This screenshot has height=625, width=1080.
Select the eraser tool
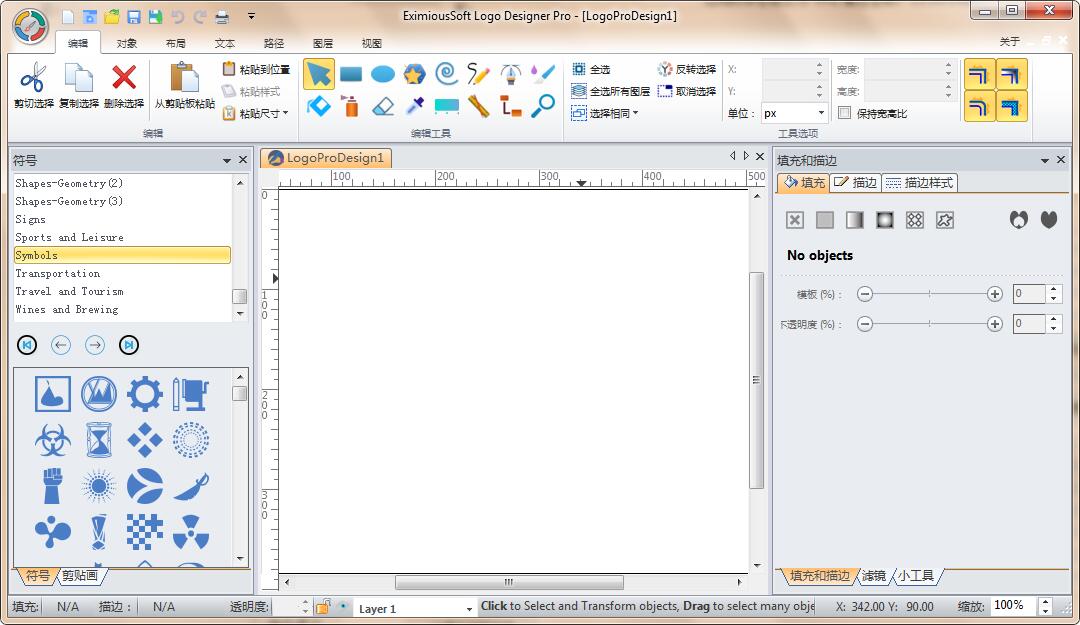(x=383, y=106)
